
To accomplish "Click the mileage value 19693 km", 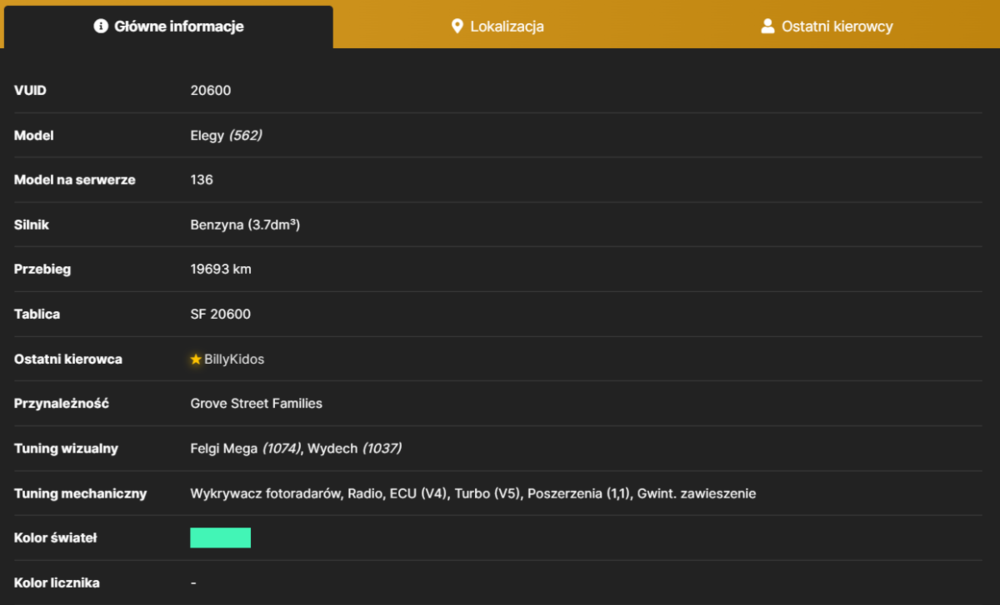I will [x=221, y=269].
